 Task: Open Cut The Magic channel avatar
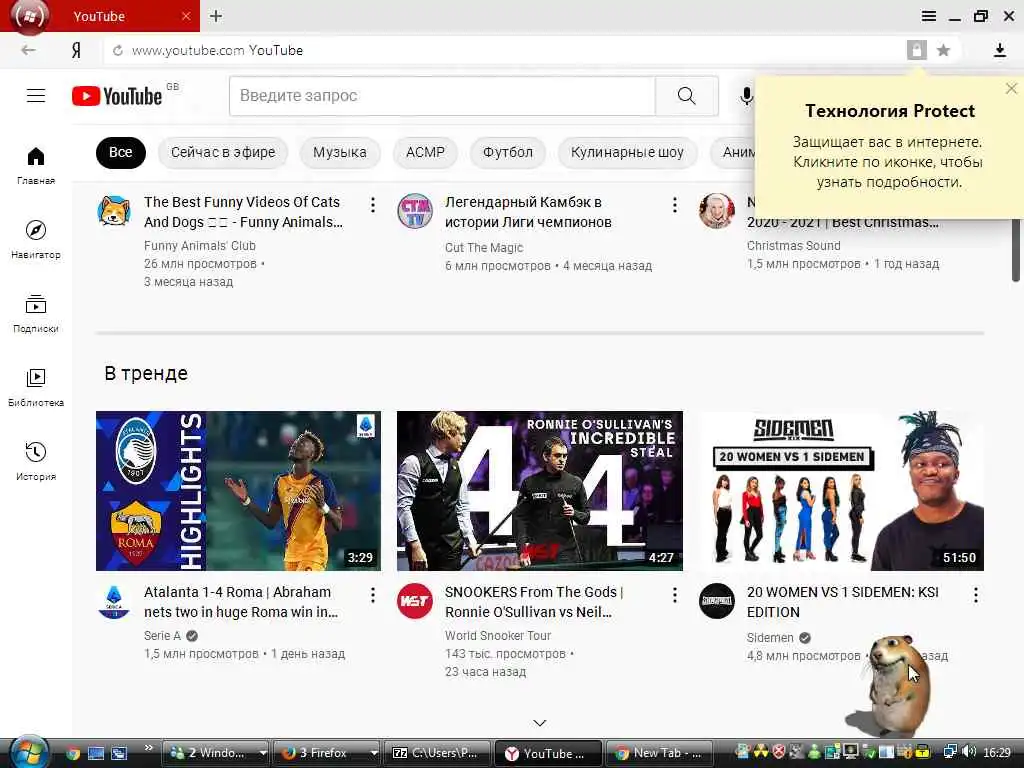tap(415, 210)
